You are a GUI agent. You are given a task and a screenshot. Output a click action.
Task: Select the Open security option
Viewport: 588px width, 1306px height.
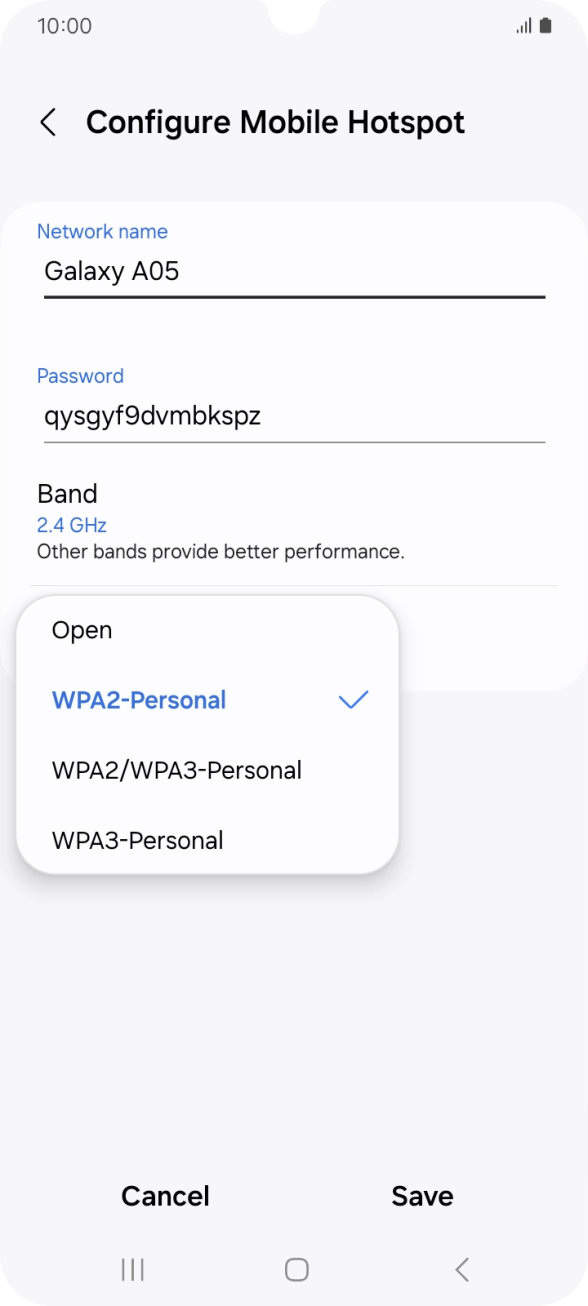click(x=81, y=630)
